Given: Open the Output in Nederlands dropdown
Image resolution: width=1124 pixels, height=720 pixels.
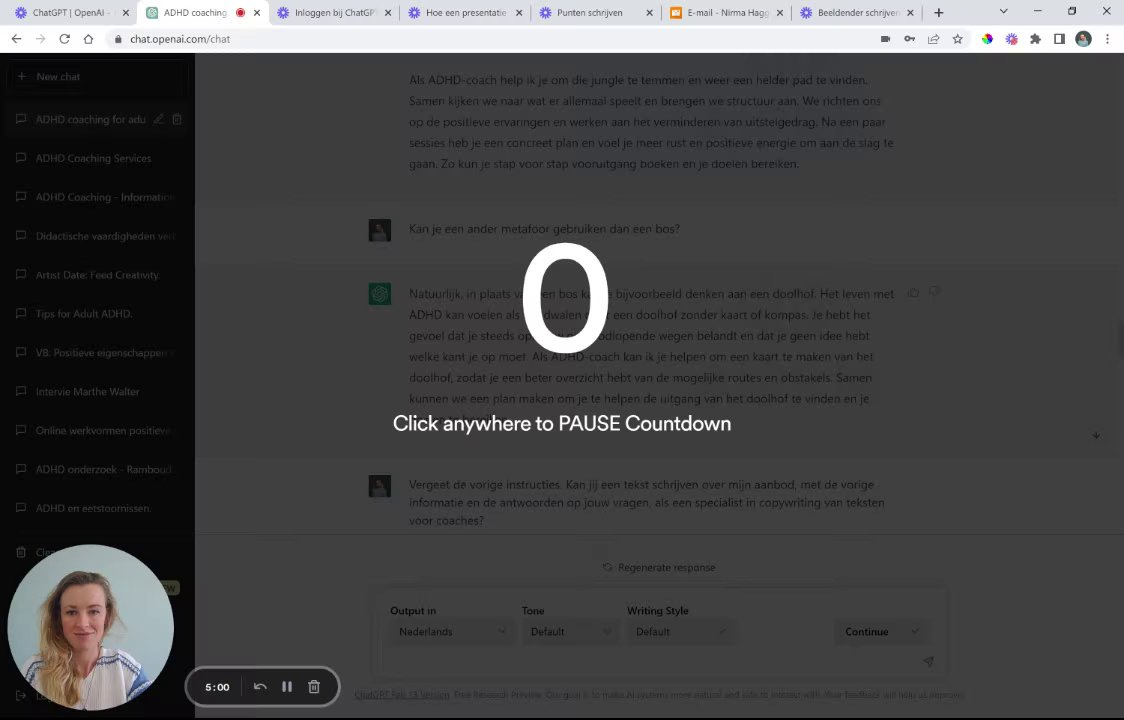Looking at the screenshot, I should pos(452,632).
